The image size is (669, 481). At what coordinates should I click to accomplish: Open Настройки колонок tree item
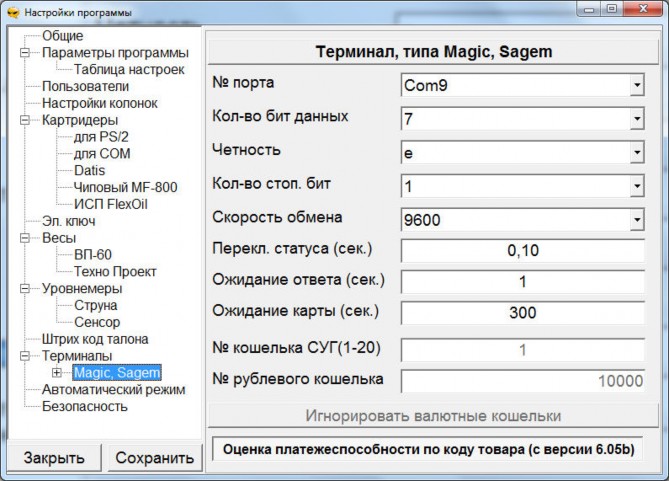tap(100, 103)
